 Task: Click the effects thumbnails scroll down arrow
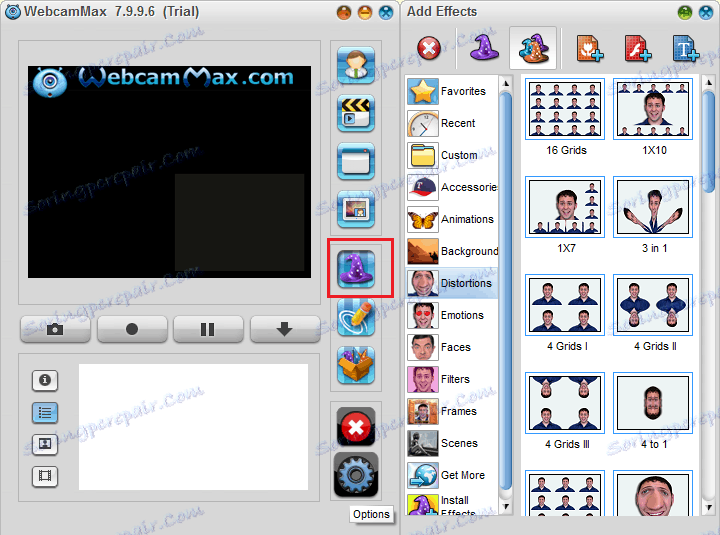[x=709, y=507]
